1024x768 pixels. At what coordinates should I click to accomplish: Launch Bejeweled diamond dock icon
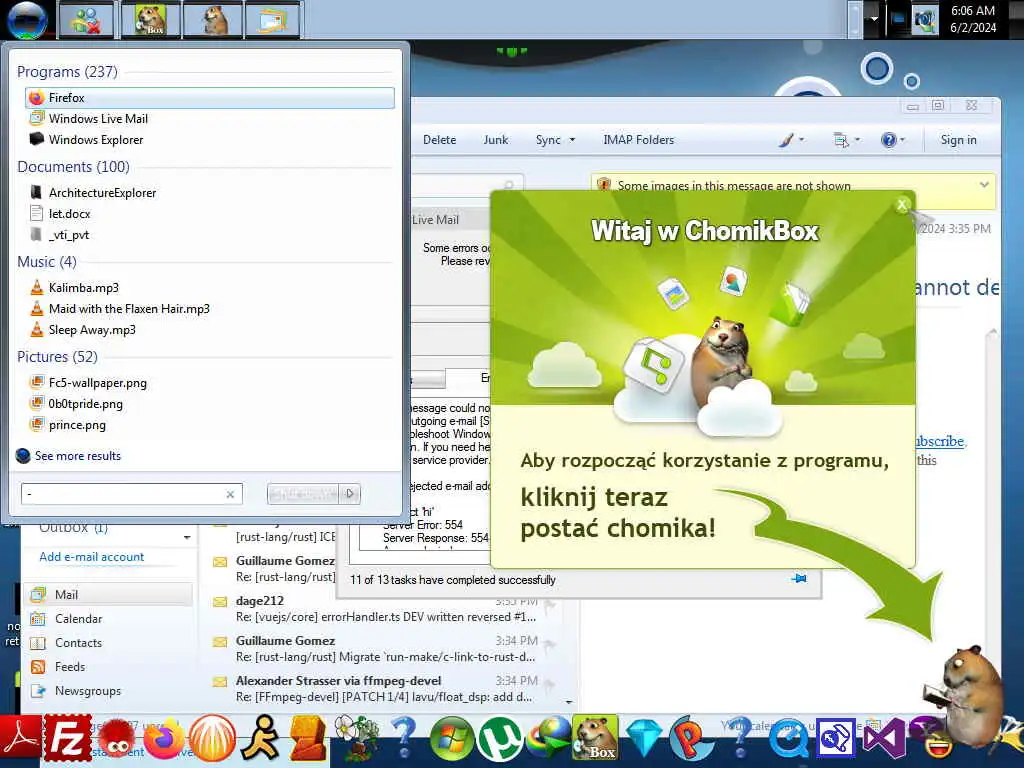644,739
